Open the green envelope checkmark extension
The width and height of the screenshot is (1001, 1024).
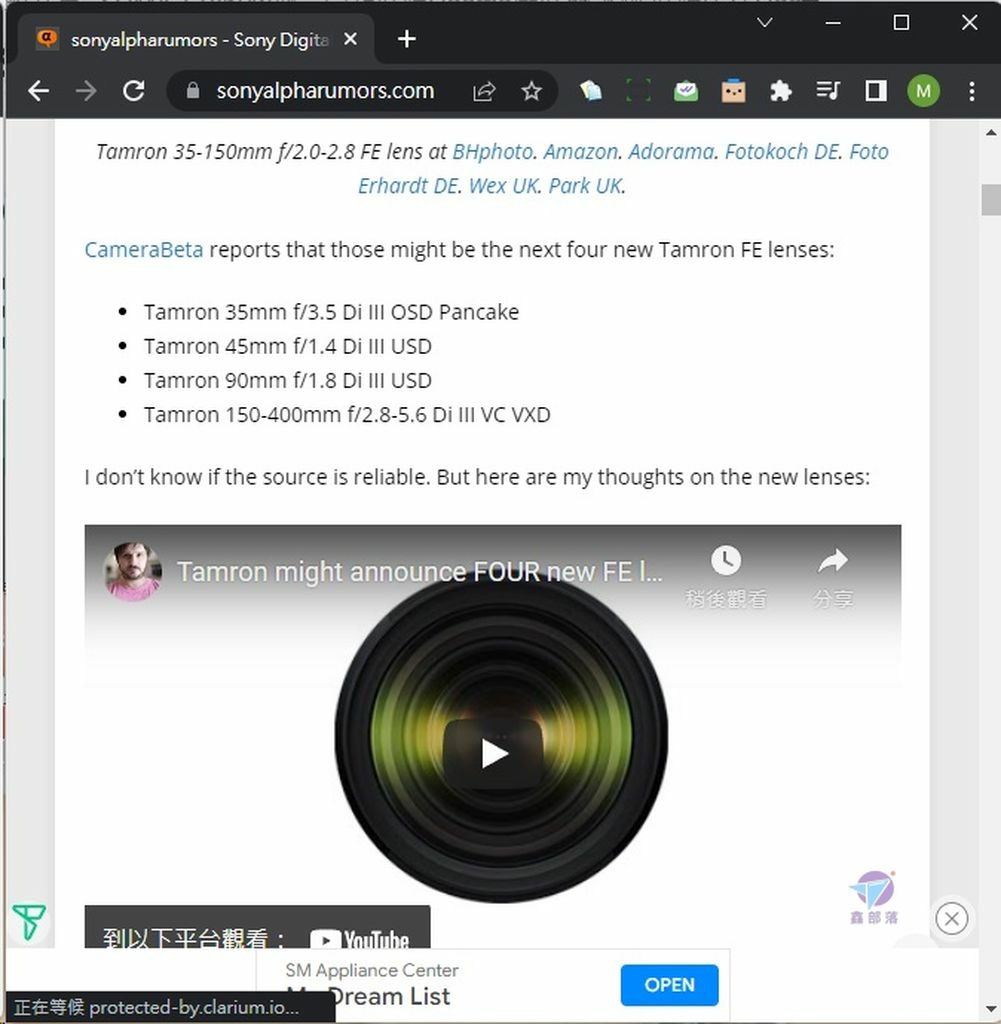point(686,91)
